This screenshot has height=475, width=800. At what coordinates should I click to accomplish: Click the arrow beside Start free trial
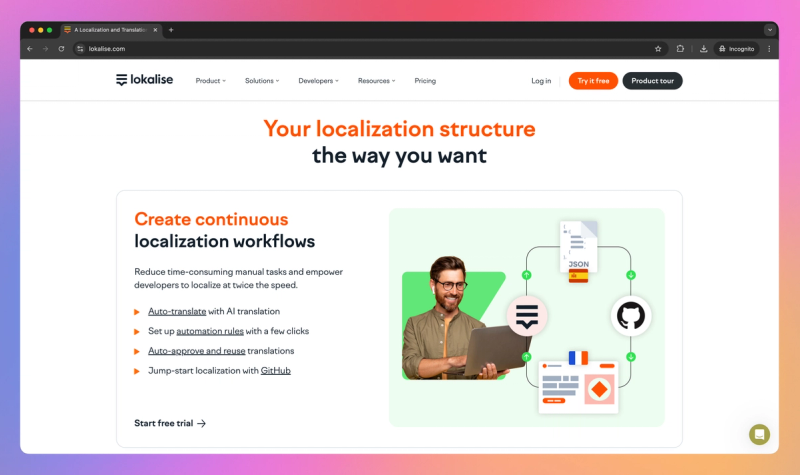(202, 423)
